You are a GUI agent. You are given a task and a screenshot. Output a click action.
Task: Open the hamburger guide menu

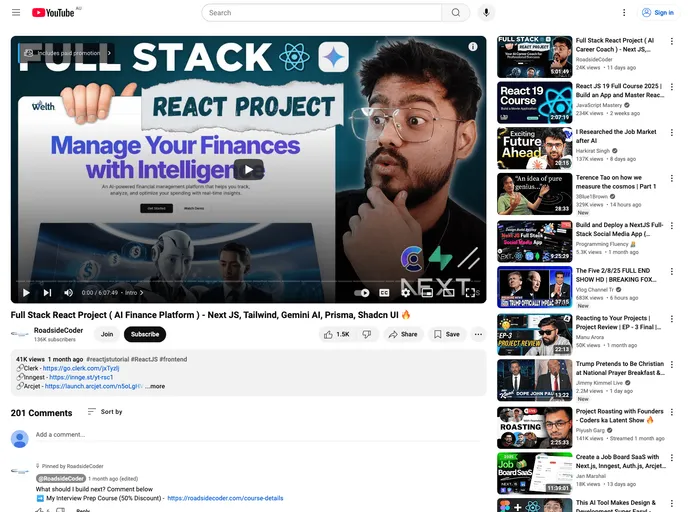(x=16, y=12)
